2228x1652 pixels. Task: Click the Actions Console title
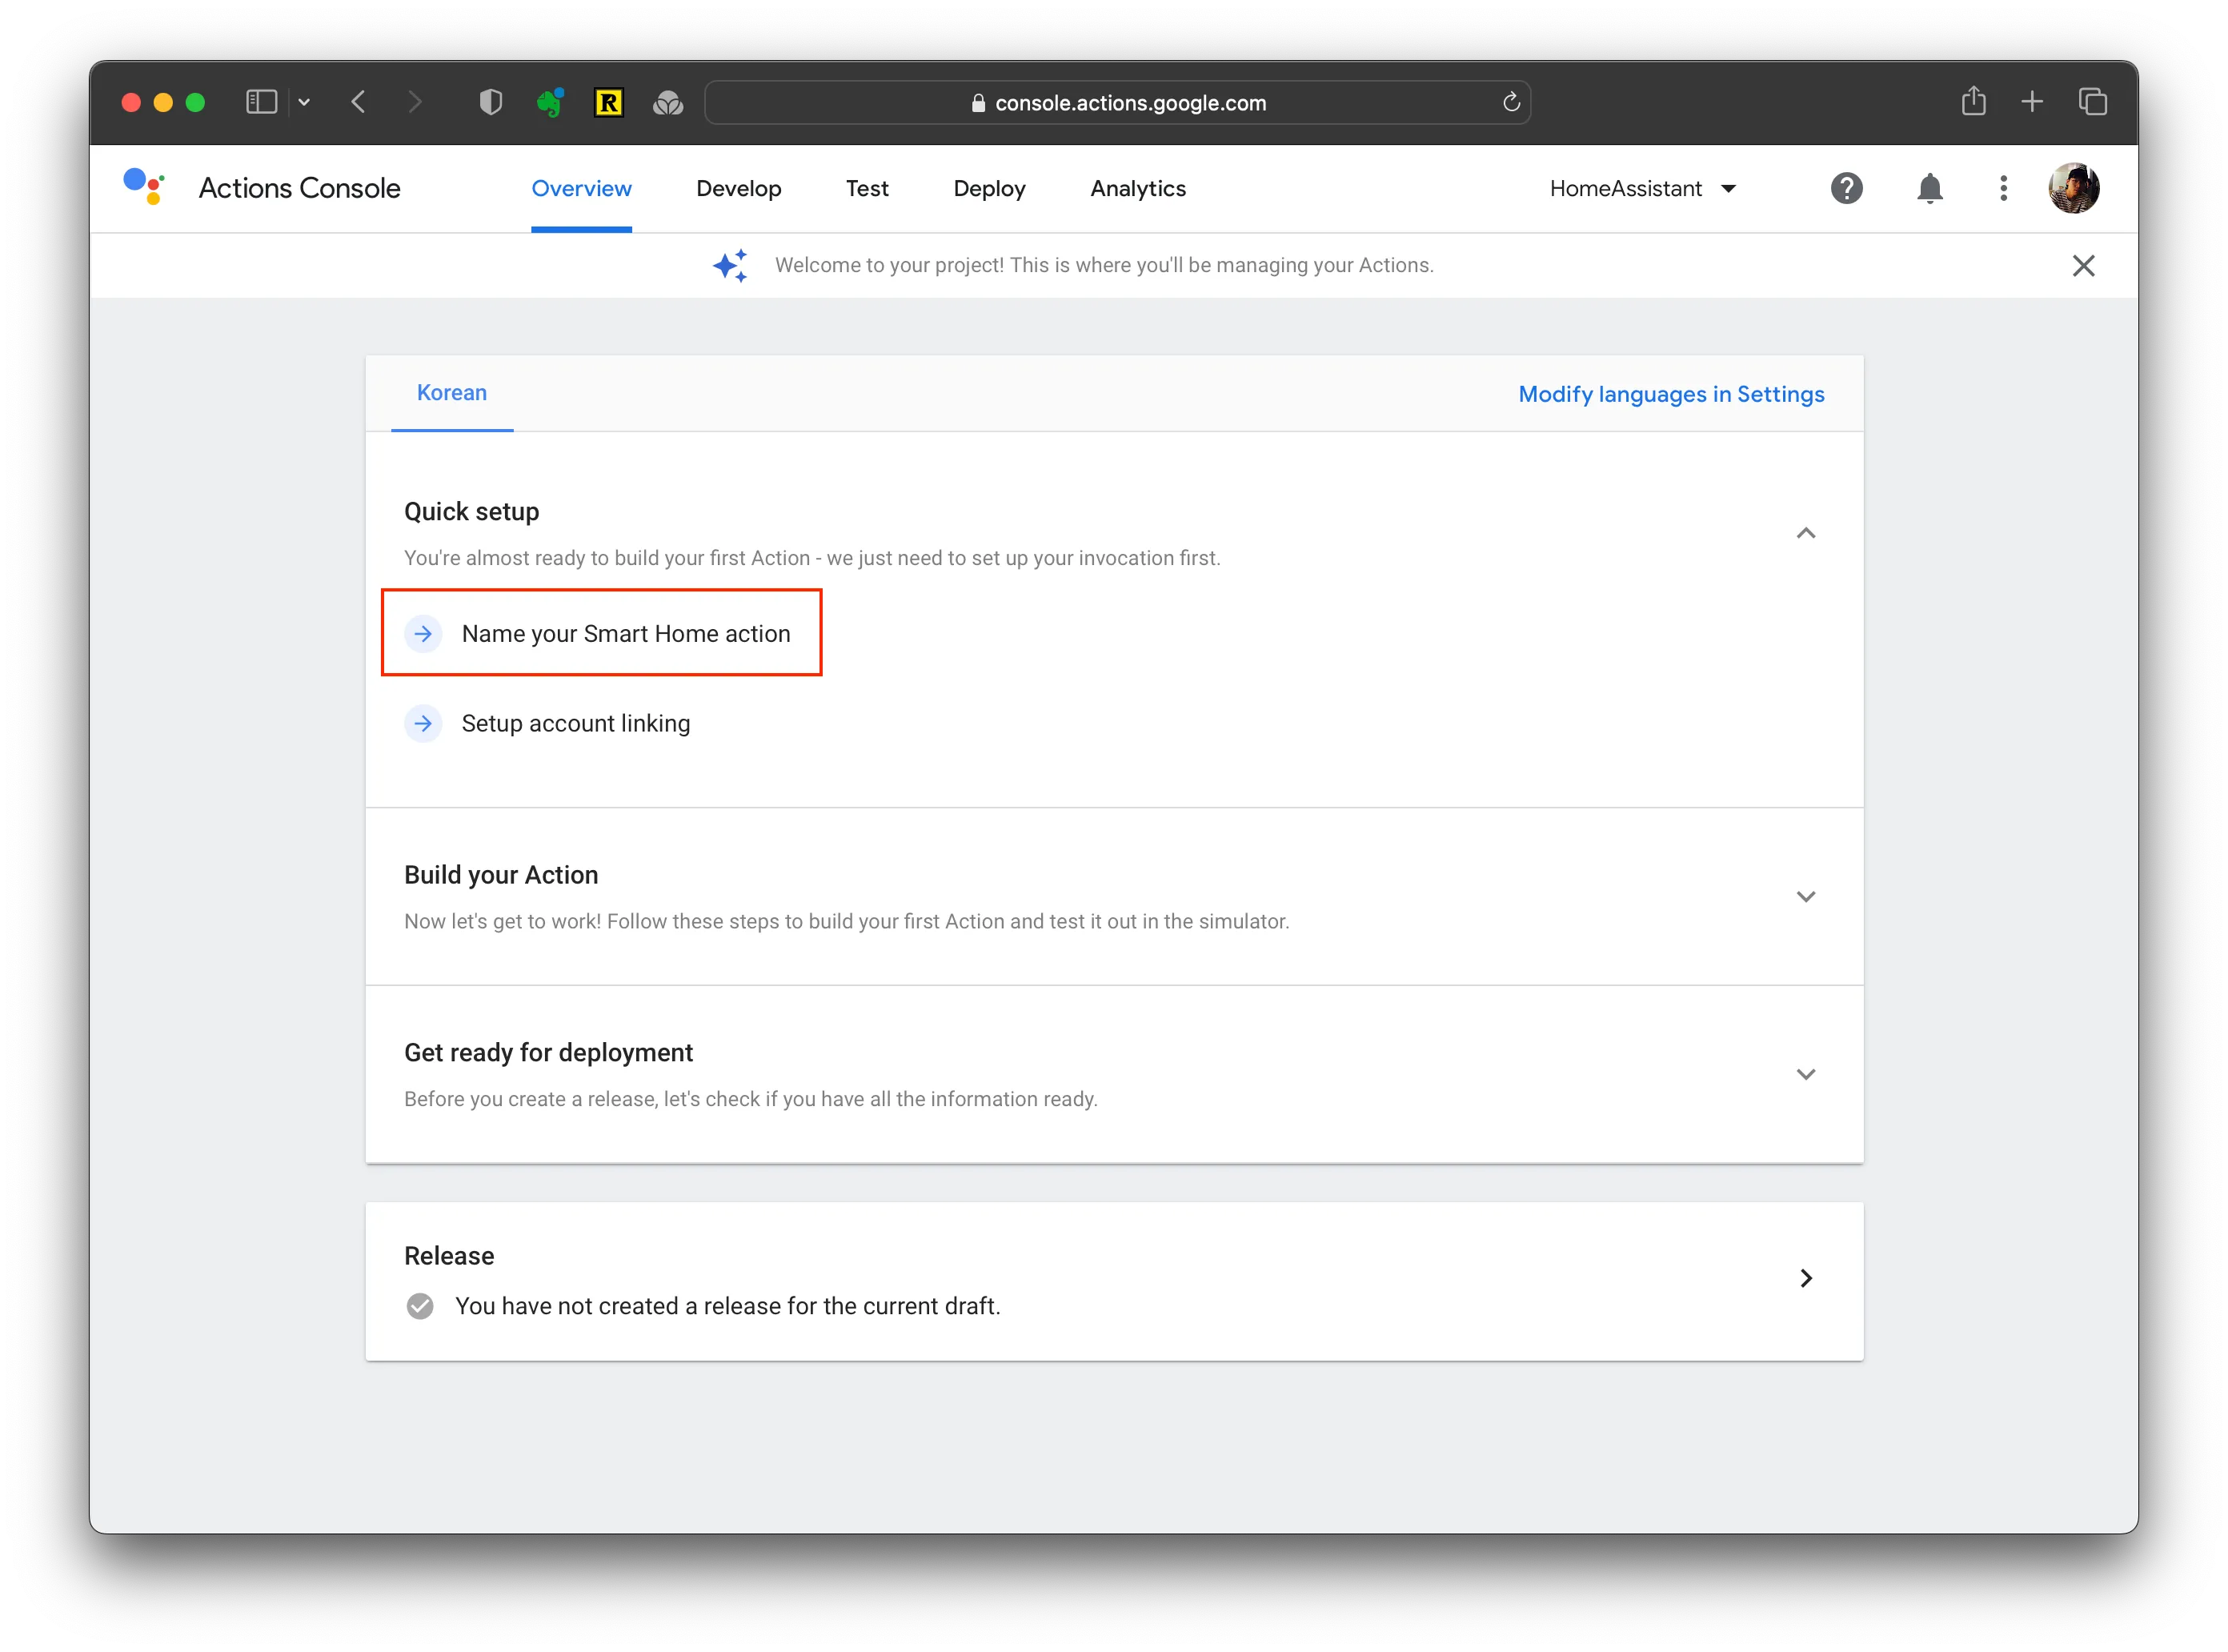[299, 188]
